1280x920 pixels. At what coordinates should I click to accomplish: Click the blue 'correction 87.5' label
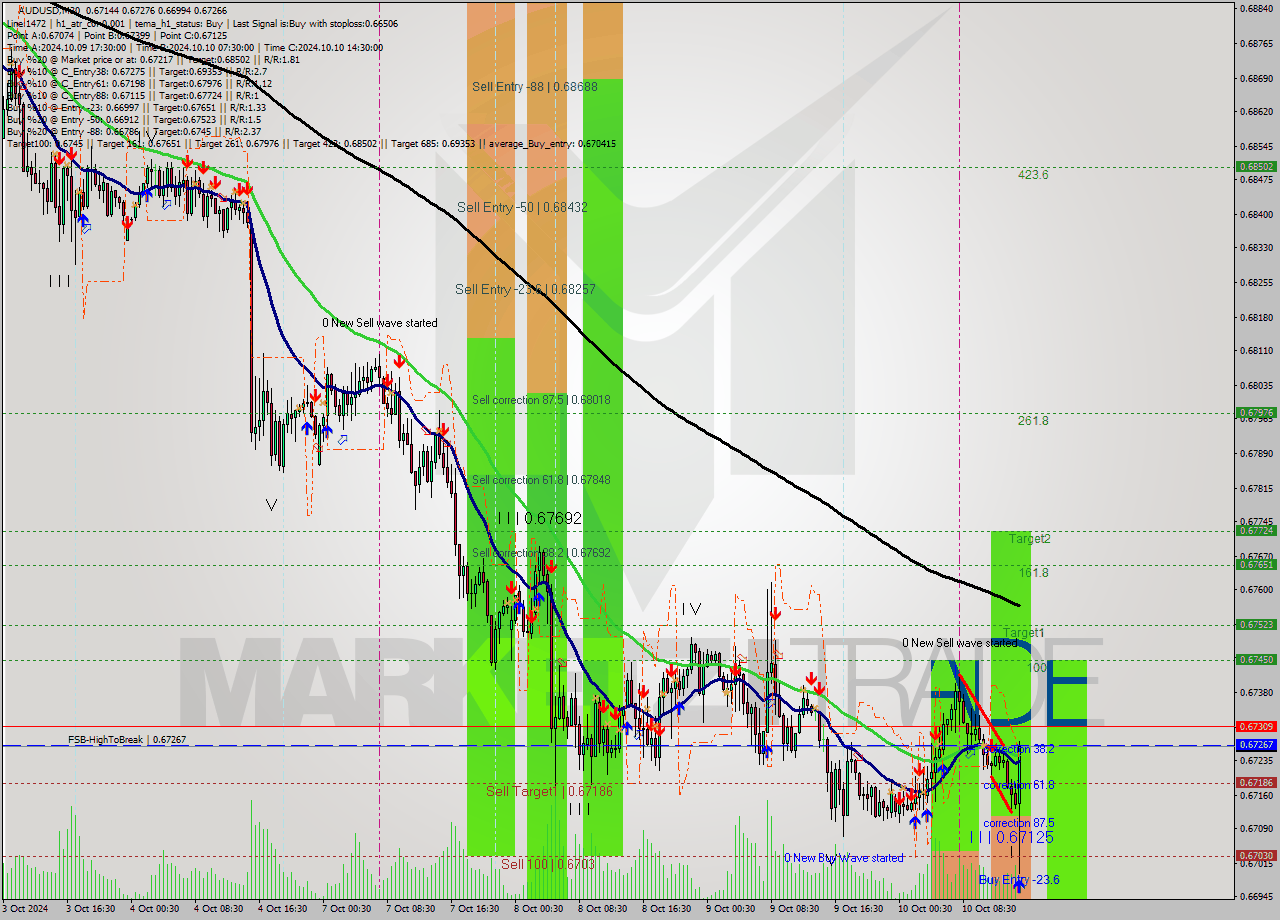pos(1019,822)
